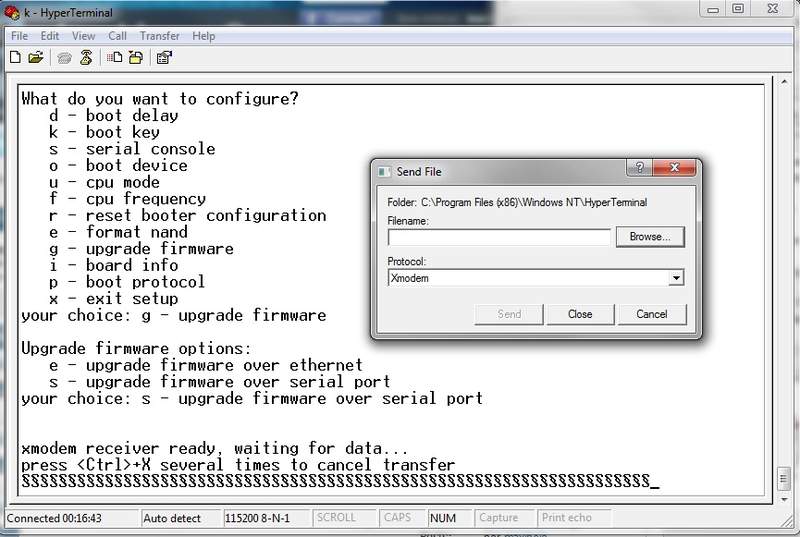Click 'e - upgrade firmware over ethernet' line
The height and width of the screenshot is (537, 800).
pos(206,365)
